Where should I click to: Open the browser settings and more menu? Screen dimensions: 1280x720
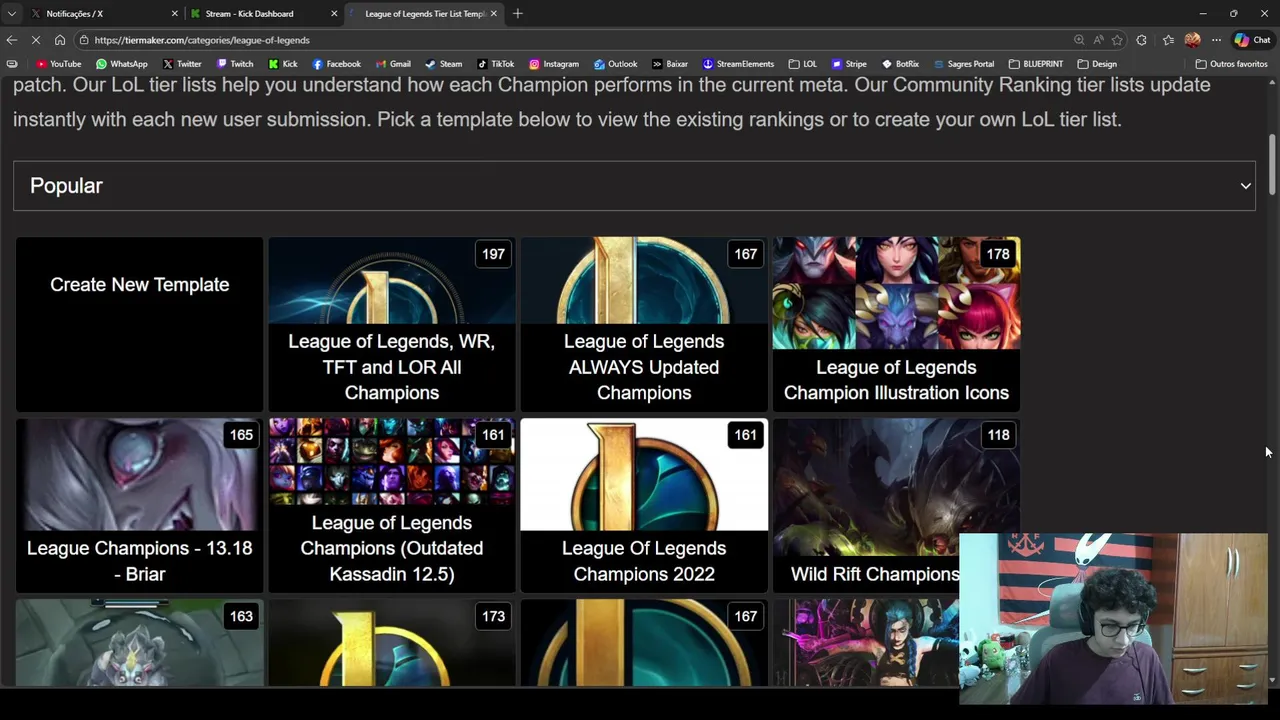coord(1216,40)
